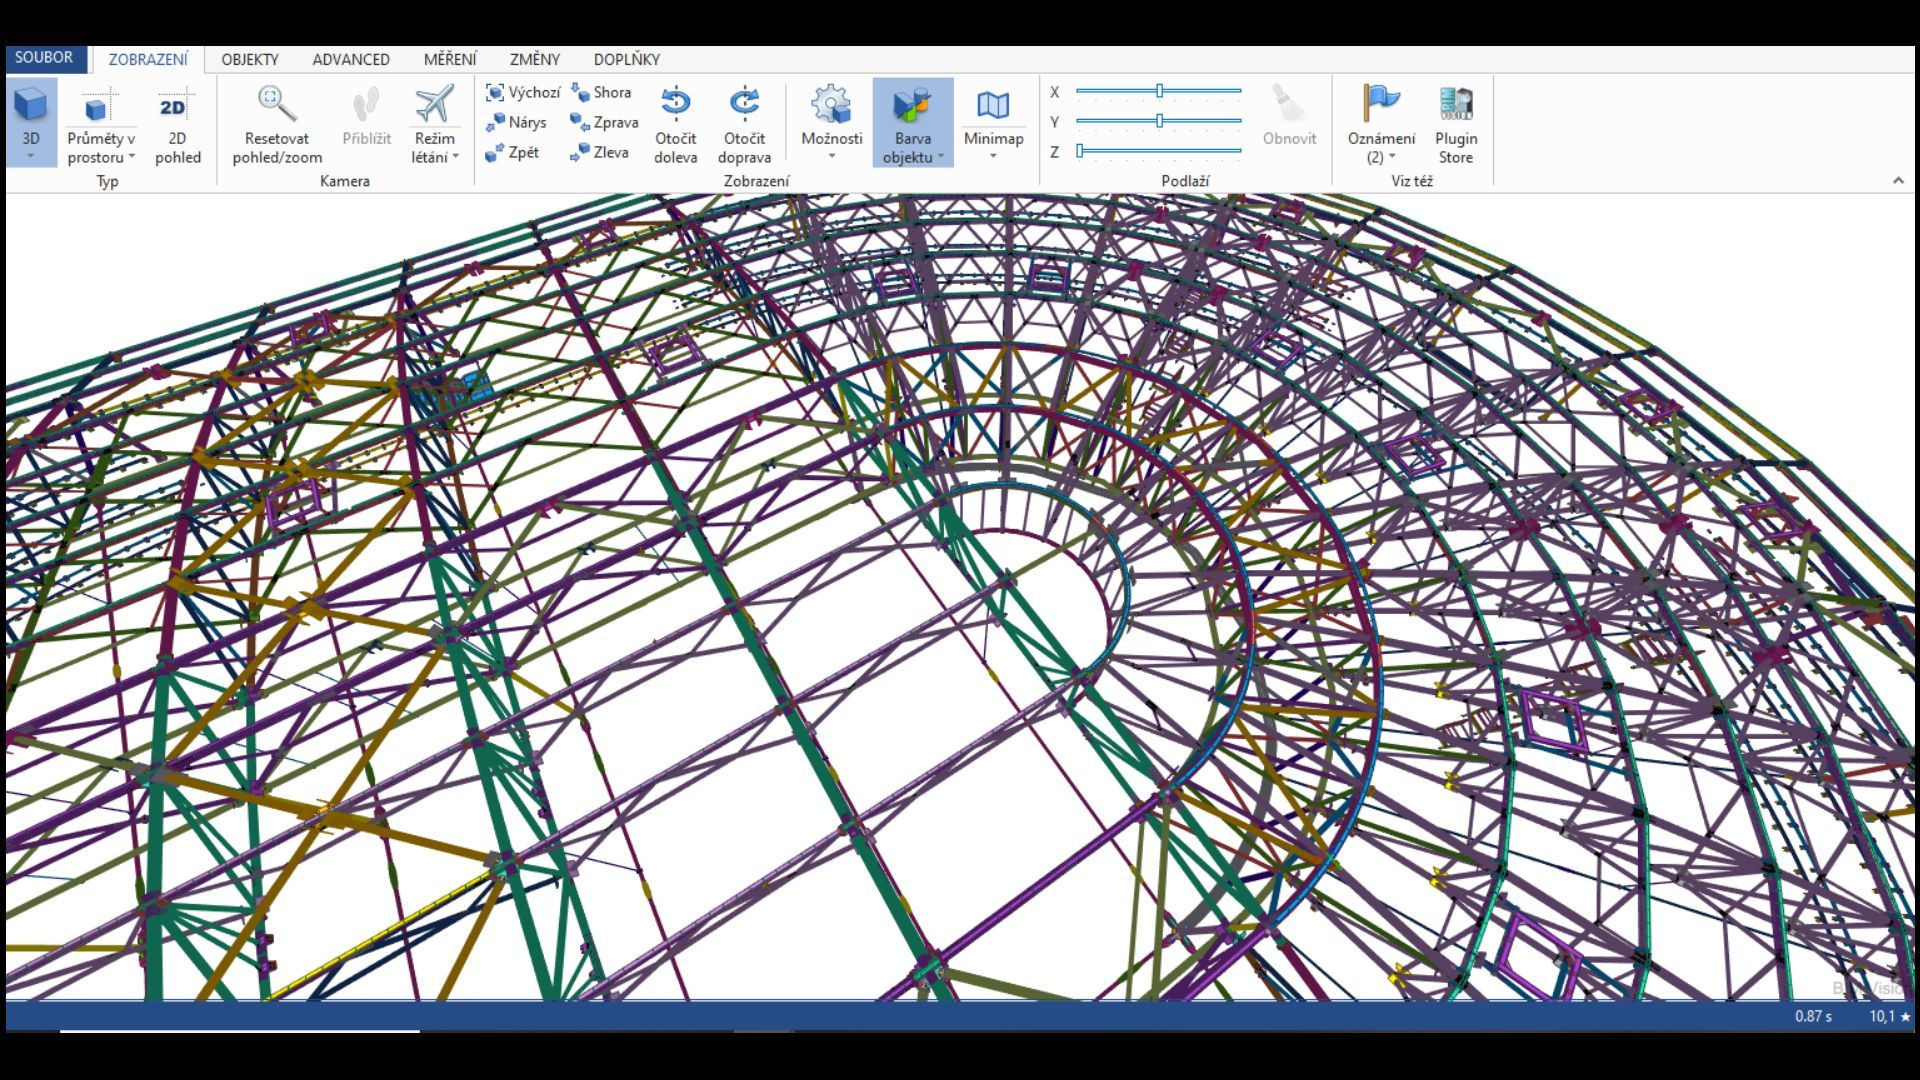Viewport: 1920px width, 1080px height.
Task: Switch to the MĚŘENÍ tab
Action: tap(450, 59)
